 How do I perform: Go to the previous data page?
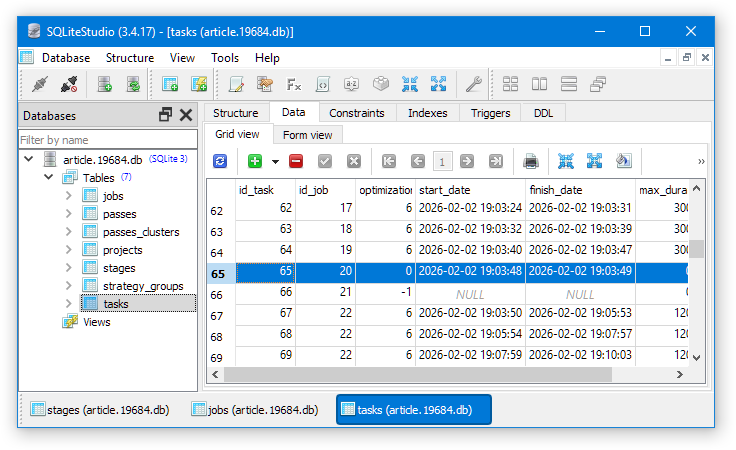418,161
